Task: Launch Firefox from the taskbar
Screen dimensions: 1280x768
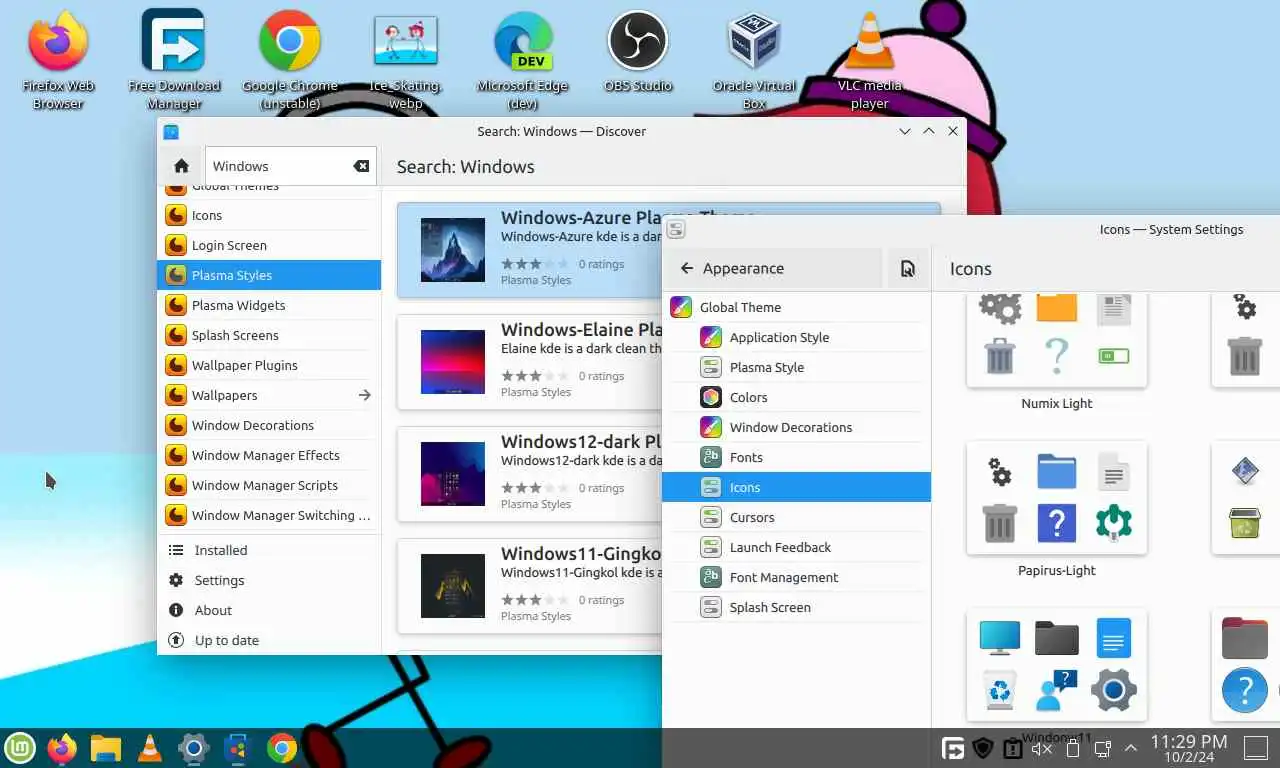Action: (x=62, y=747)
